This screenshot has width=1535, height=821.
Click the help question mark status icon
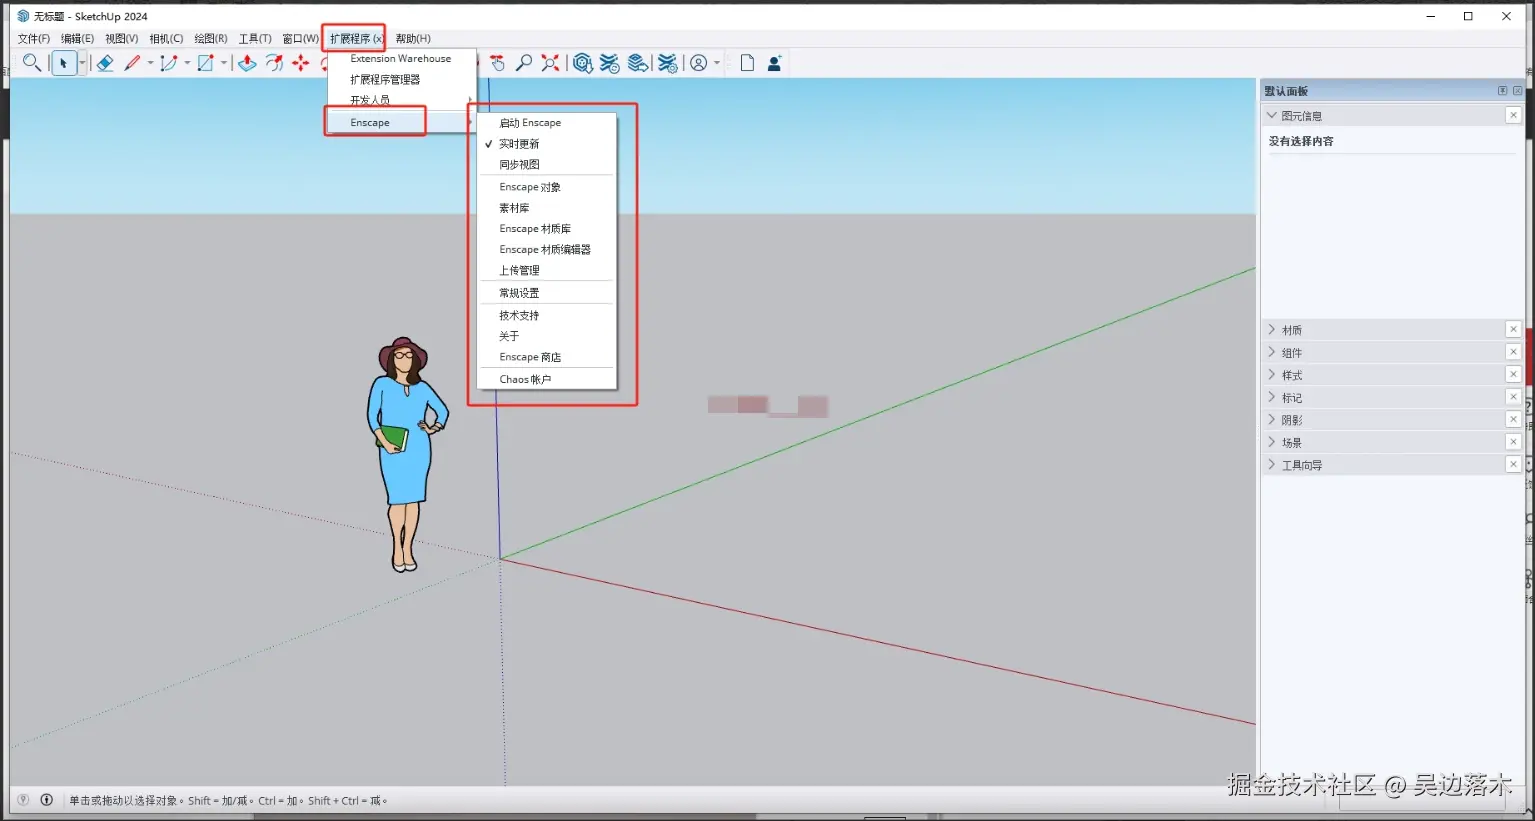click(23, 800)
